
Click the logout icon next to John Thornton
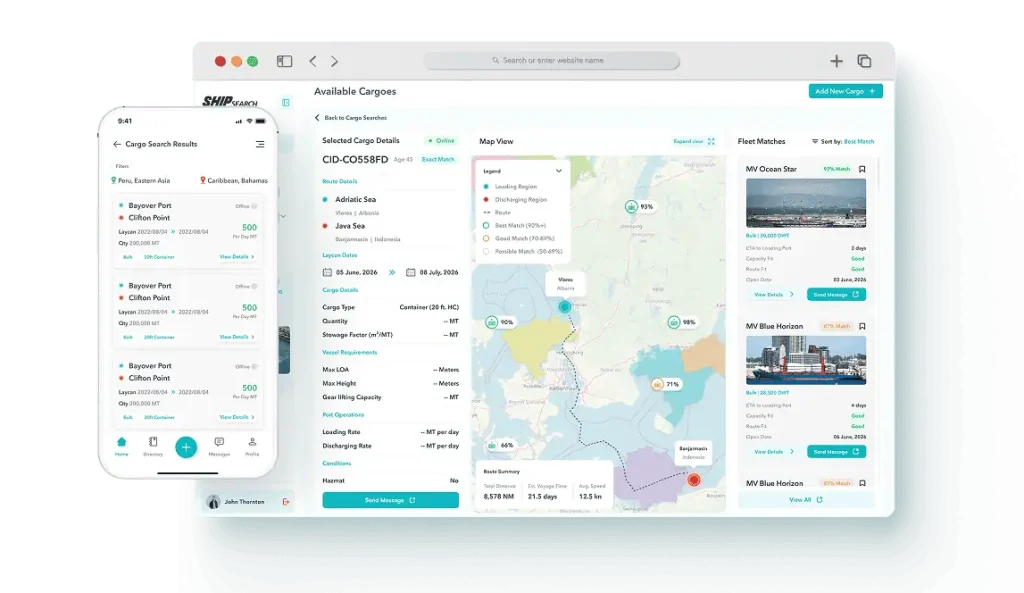[x=286, y=502]
